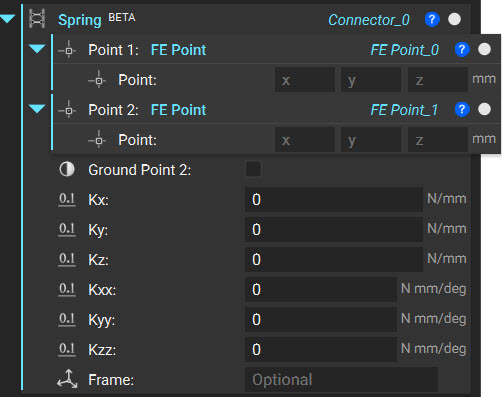Click the Kx numeric value icon
502x397 pixels.
(67, 199)
